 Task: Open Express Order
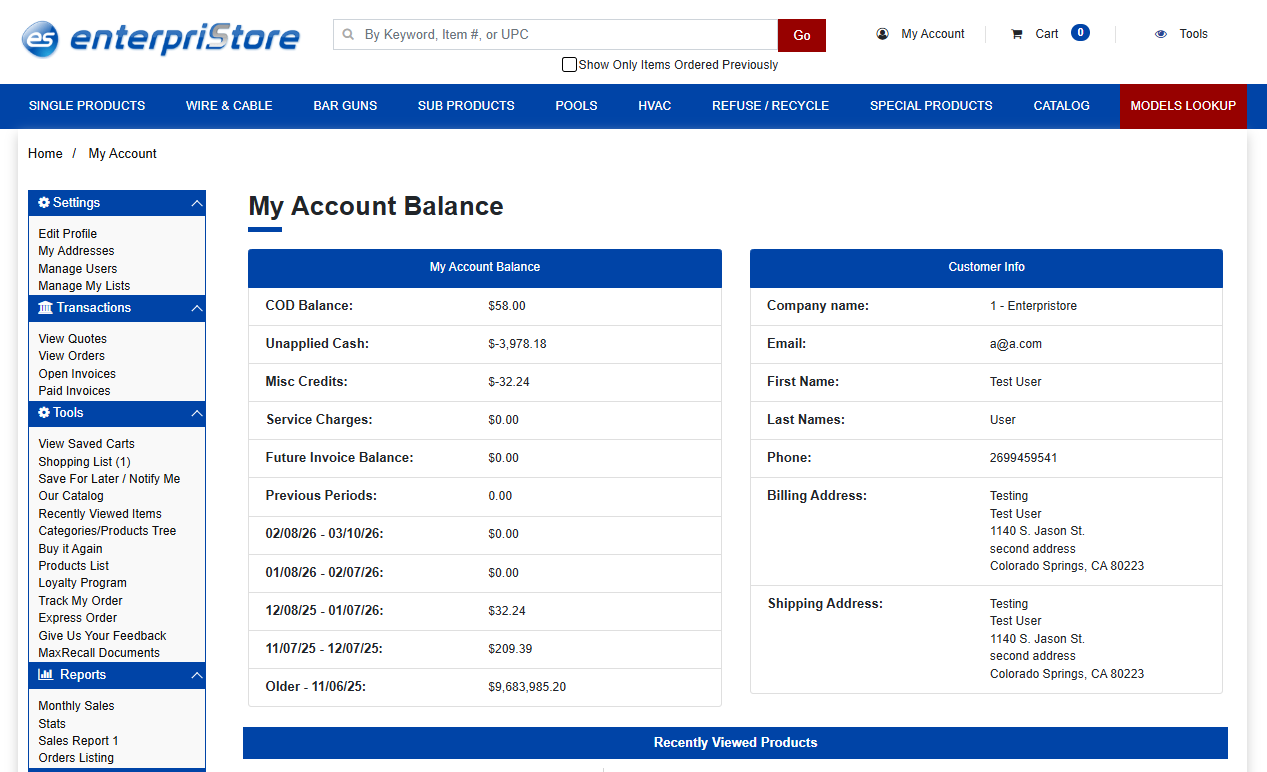[x=78, y=618]
